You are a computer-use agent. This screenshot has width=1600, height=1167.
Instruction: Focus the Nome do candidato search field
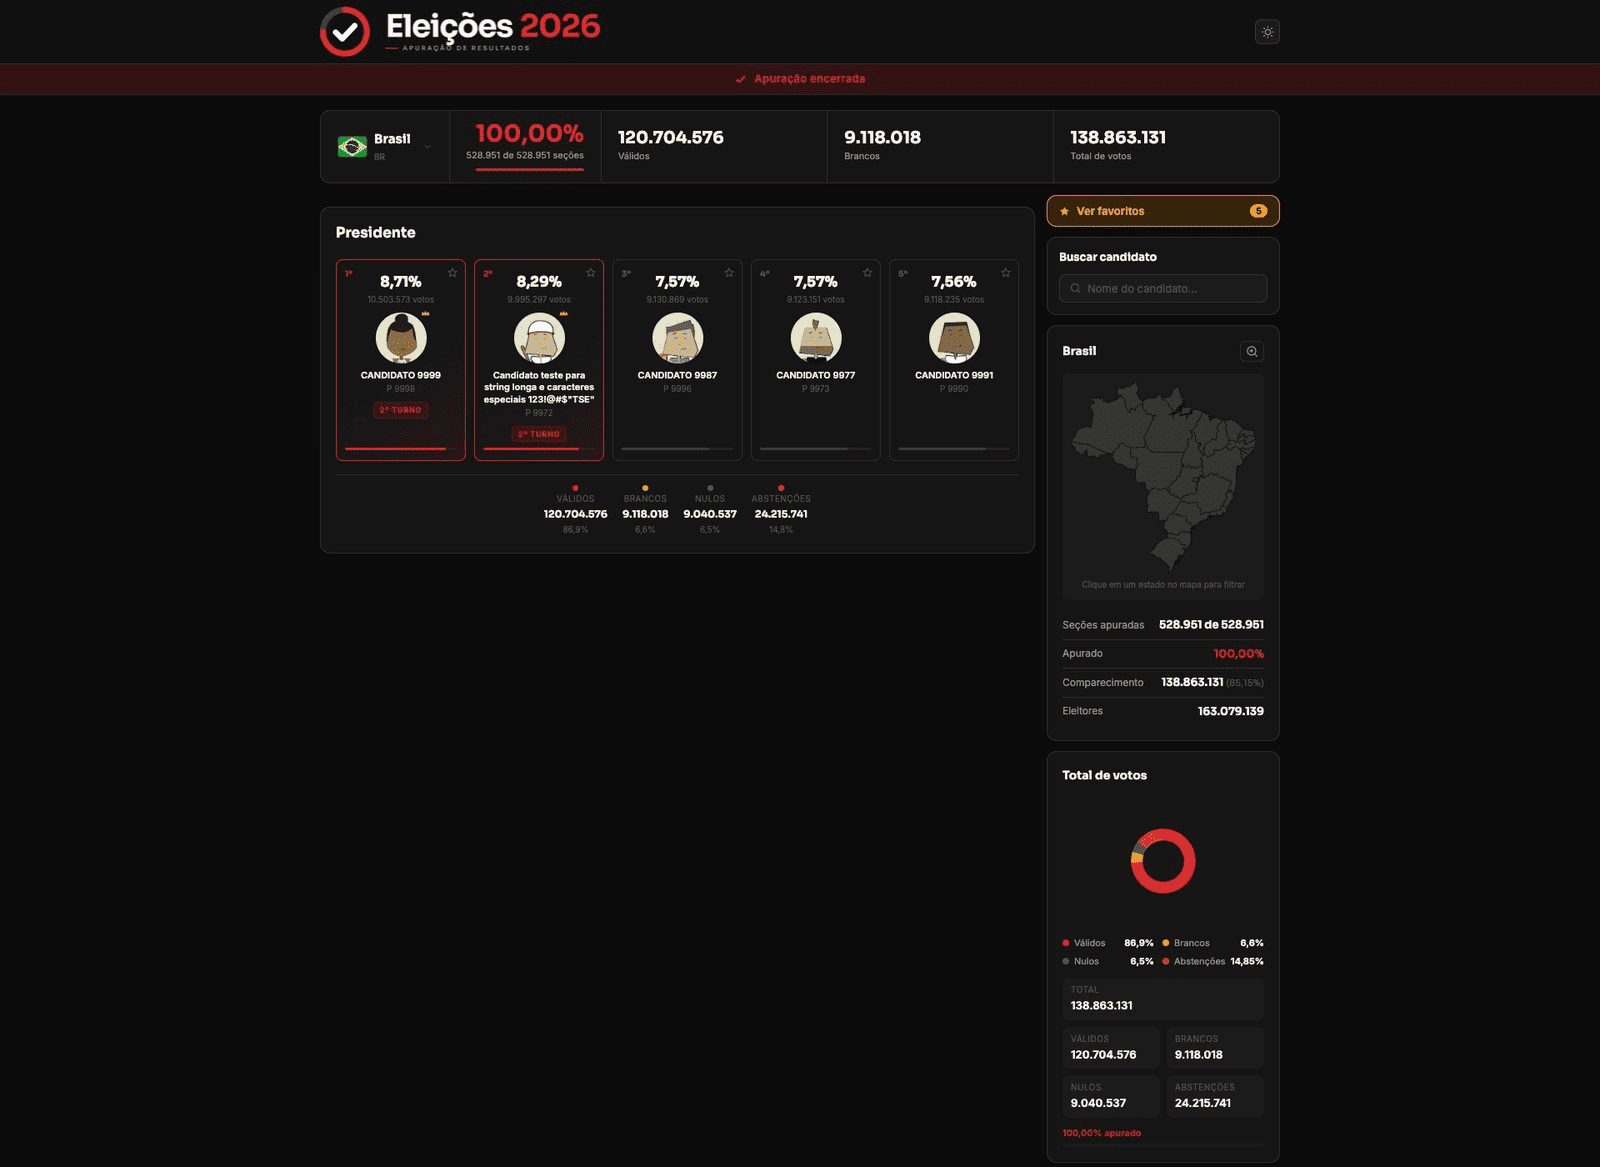click(1163, 288)
